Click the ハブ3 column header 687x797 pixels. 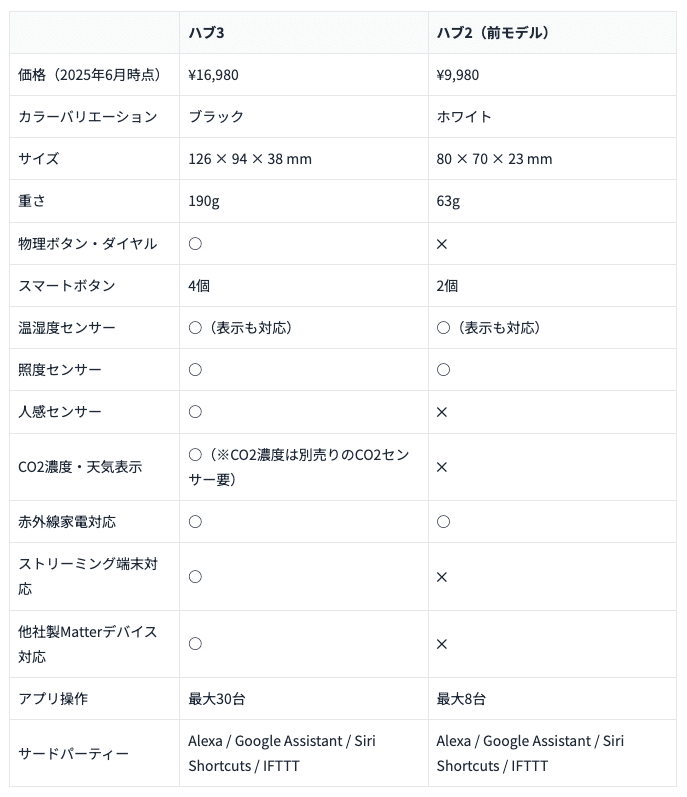click(207, 33)
